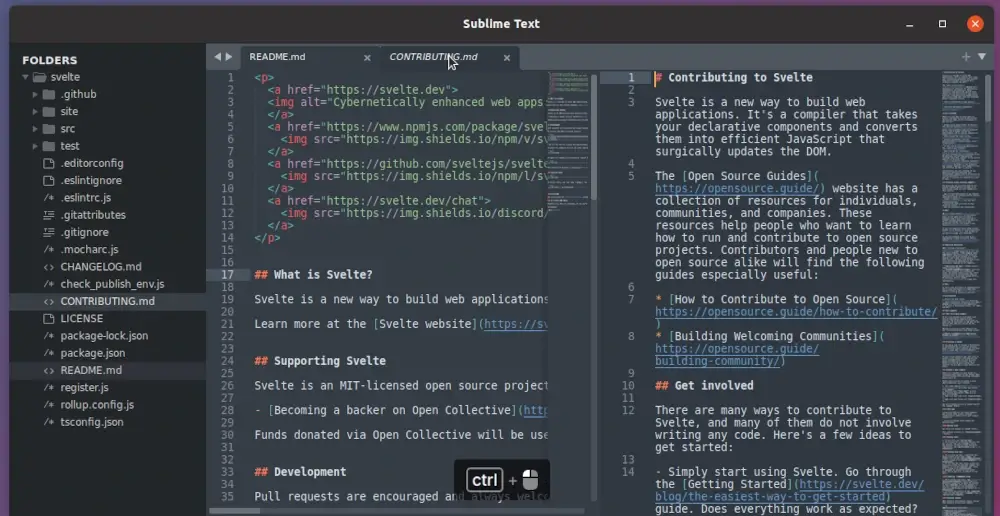
Task: Click line number 17 in README gutter
Action: coord(227,275)
